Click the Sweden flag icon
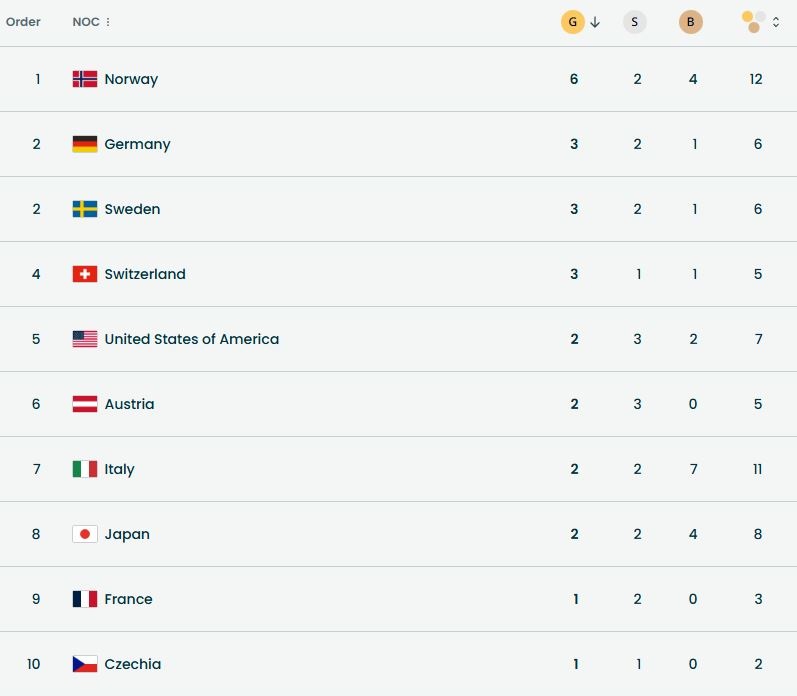The height and width of the screenshot is (696, 797). (84, 209)
